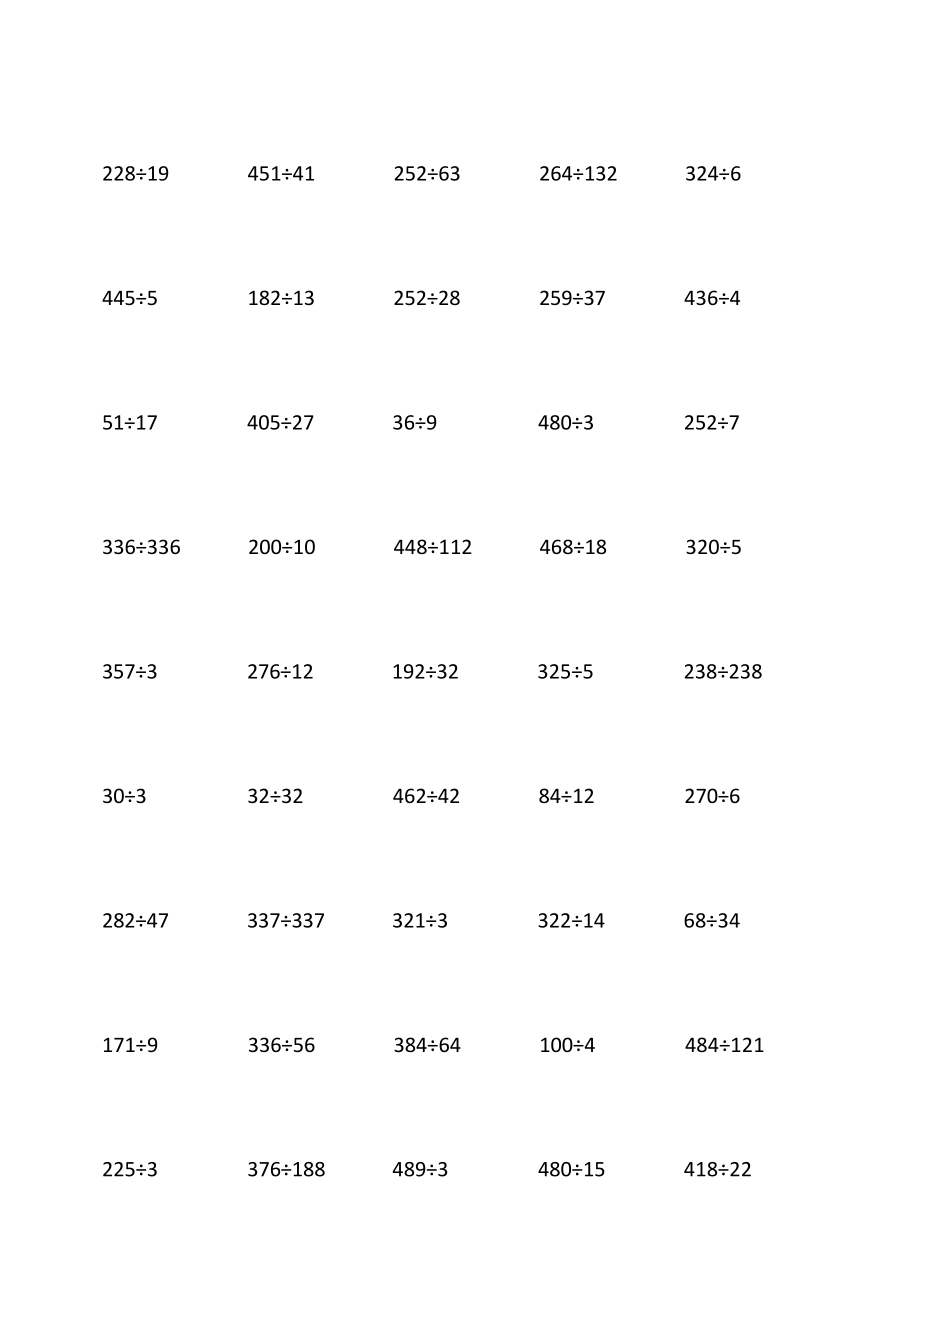Select the 448÷112 expression

coord(432,547)
